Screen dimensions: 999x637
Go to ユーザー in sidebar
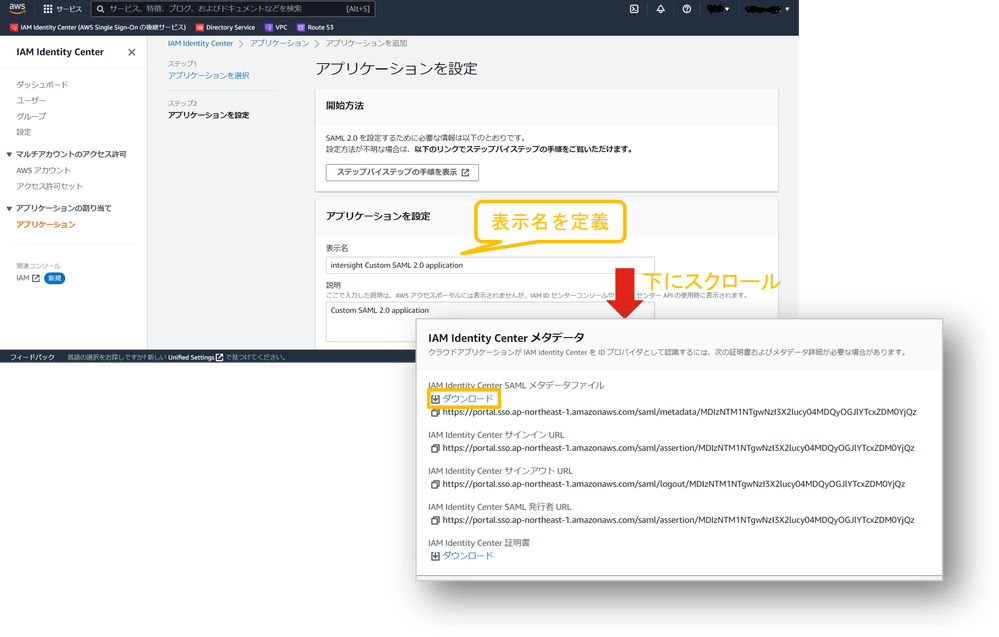(x=31, y=101)
